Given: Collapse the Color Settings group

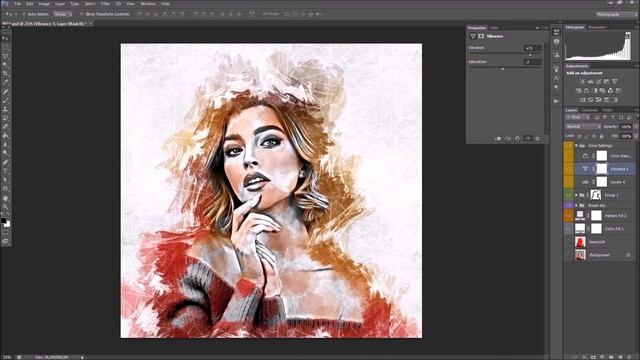Looking at the screenshot, I should [576, 146].
